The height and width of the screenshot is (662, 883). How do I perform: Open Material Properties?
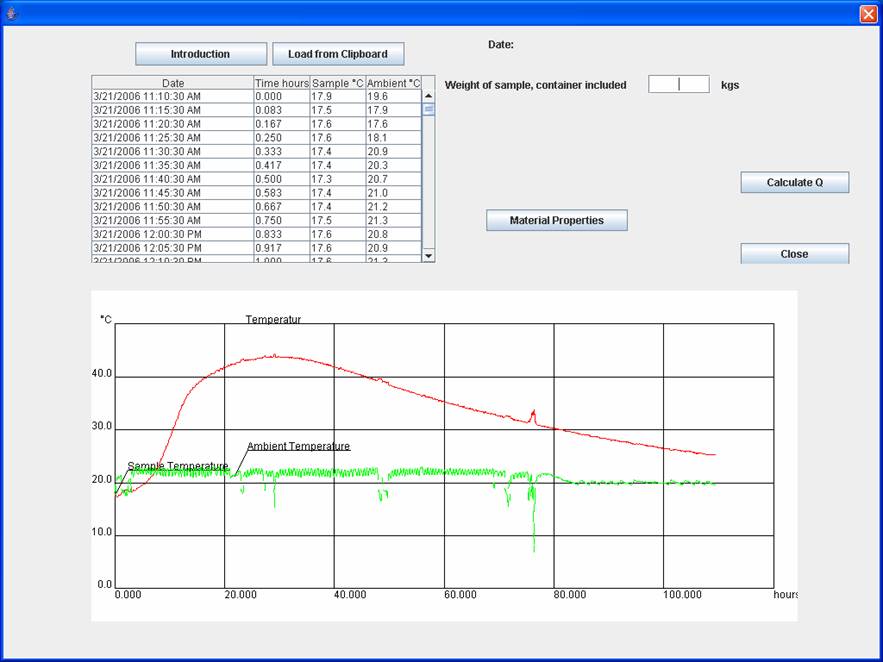[x=557, y=220]
